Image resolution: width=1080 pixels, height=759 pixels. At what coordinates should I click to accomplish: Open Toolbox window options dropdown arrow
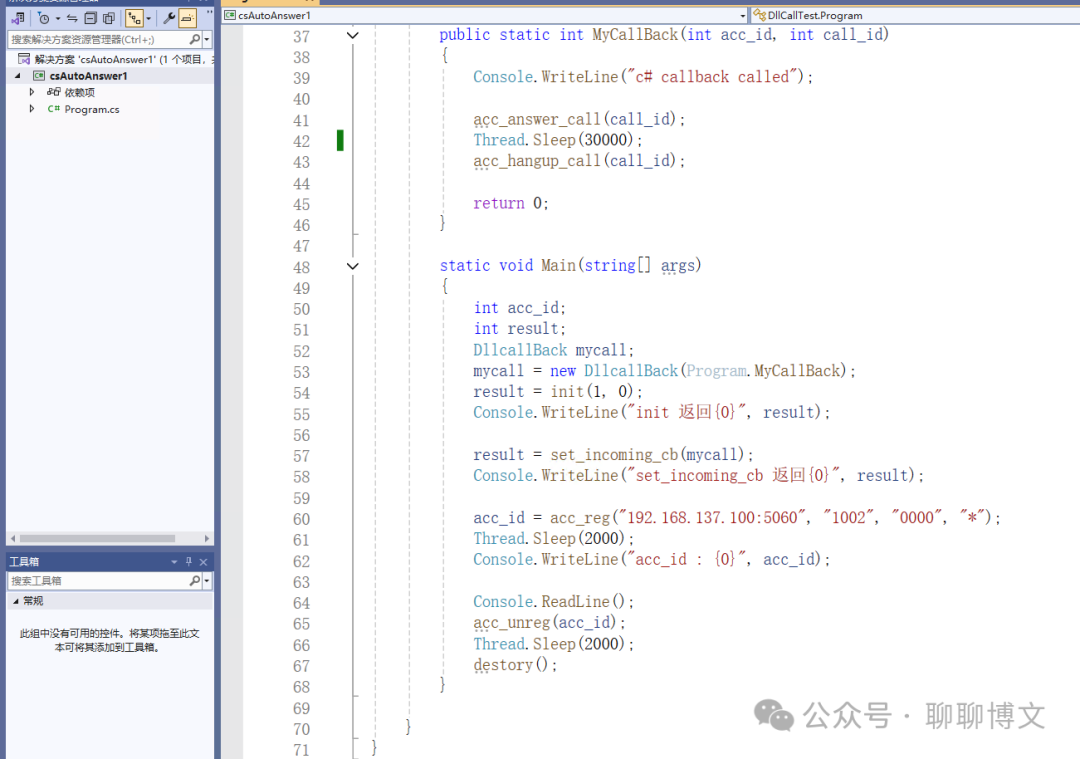click(x=174, y=562)
